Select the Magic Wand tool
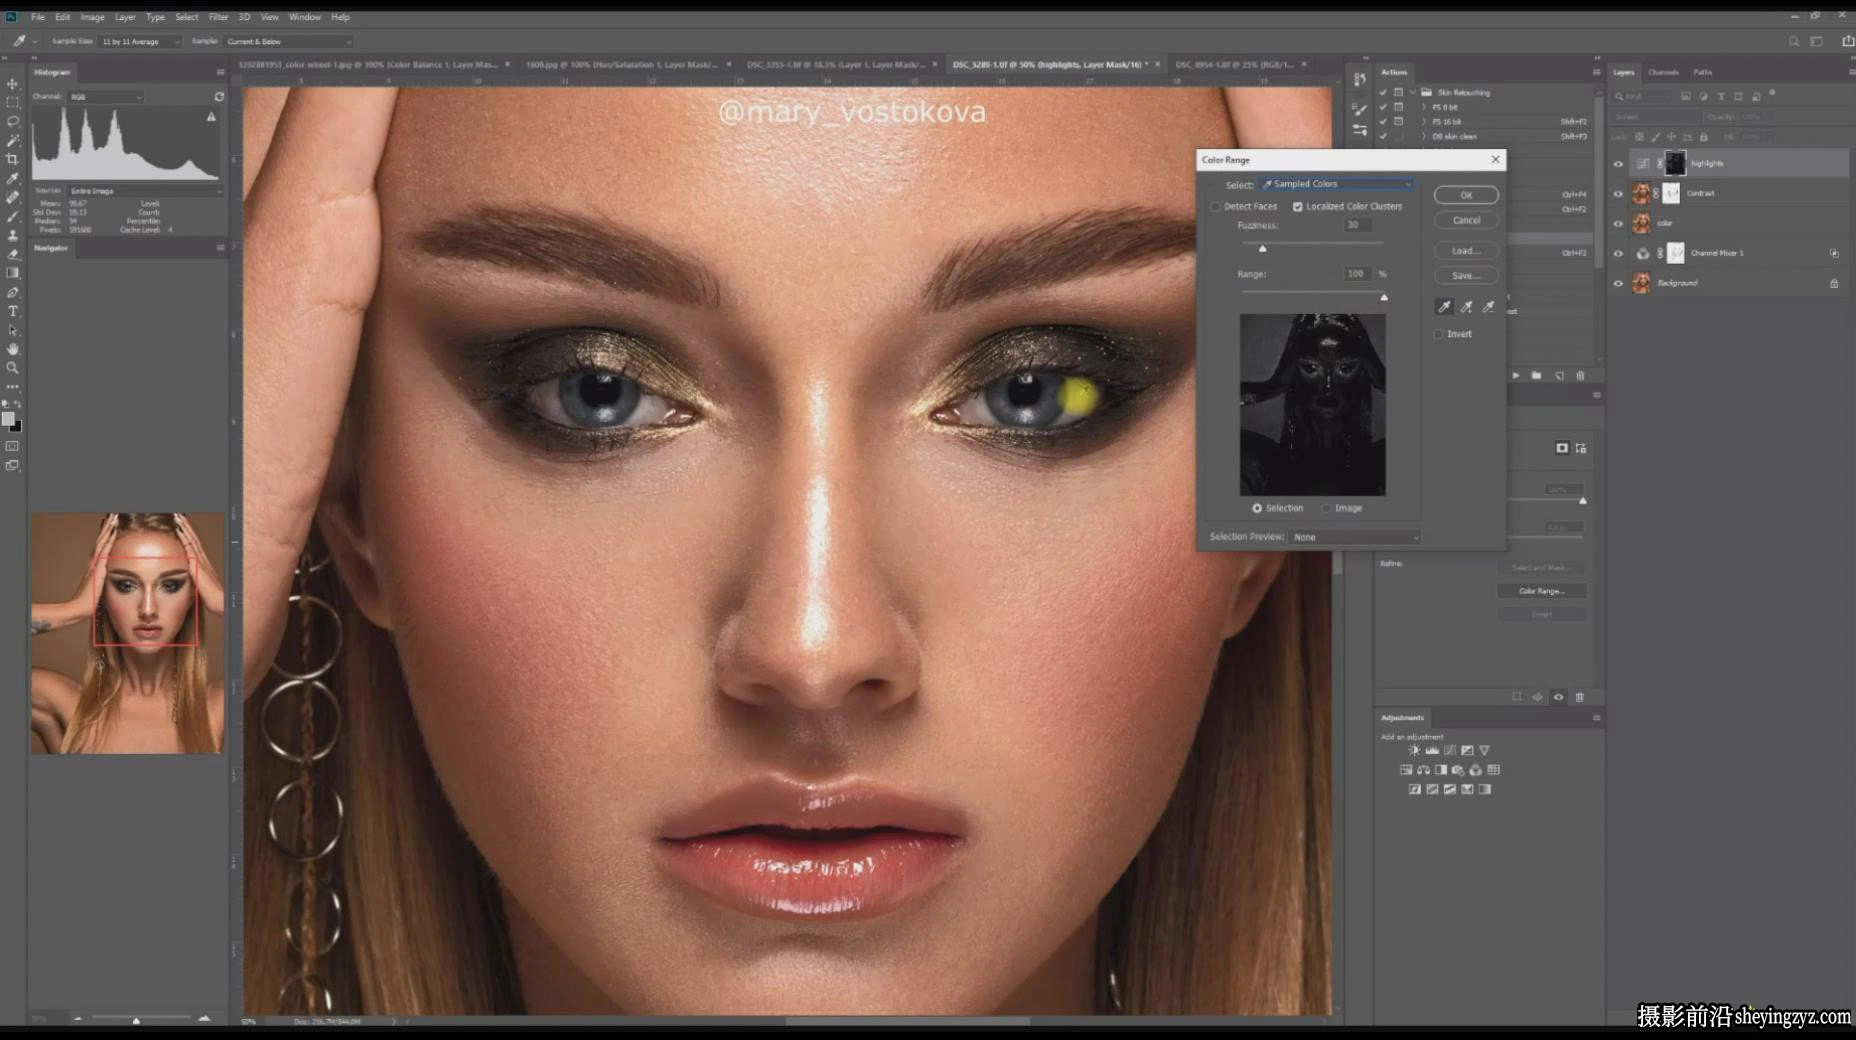 (13, 140)
